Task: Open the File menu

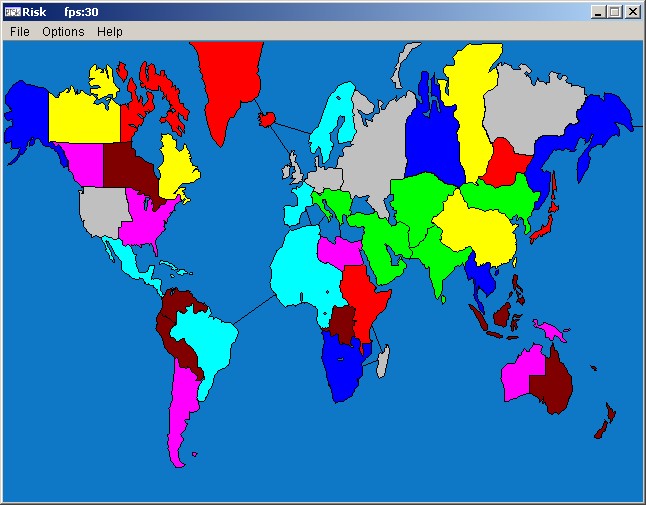Action: pyautogui.click(x=20, y=32)
